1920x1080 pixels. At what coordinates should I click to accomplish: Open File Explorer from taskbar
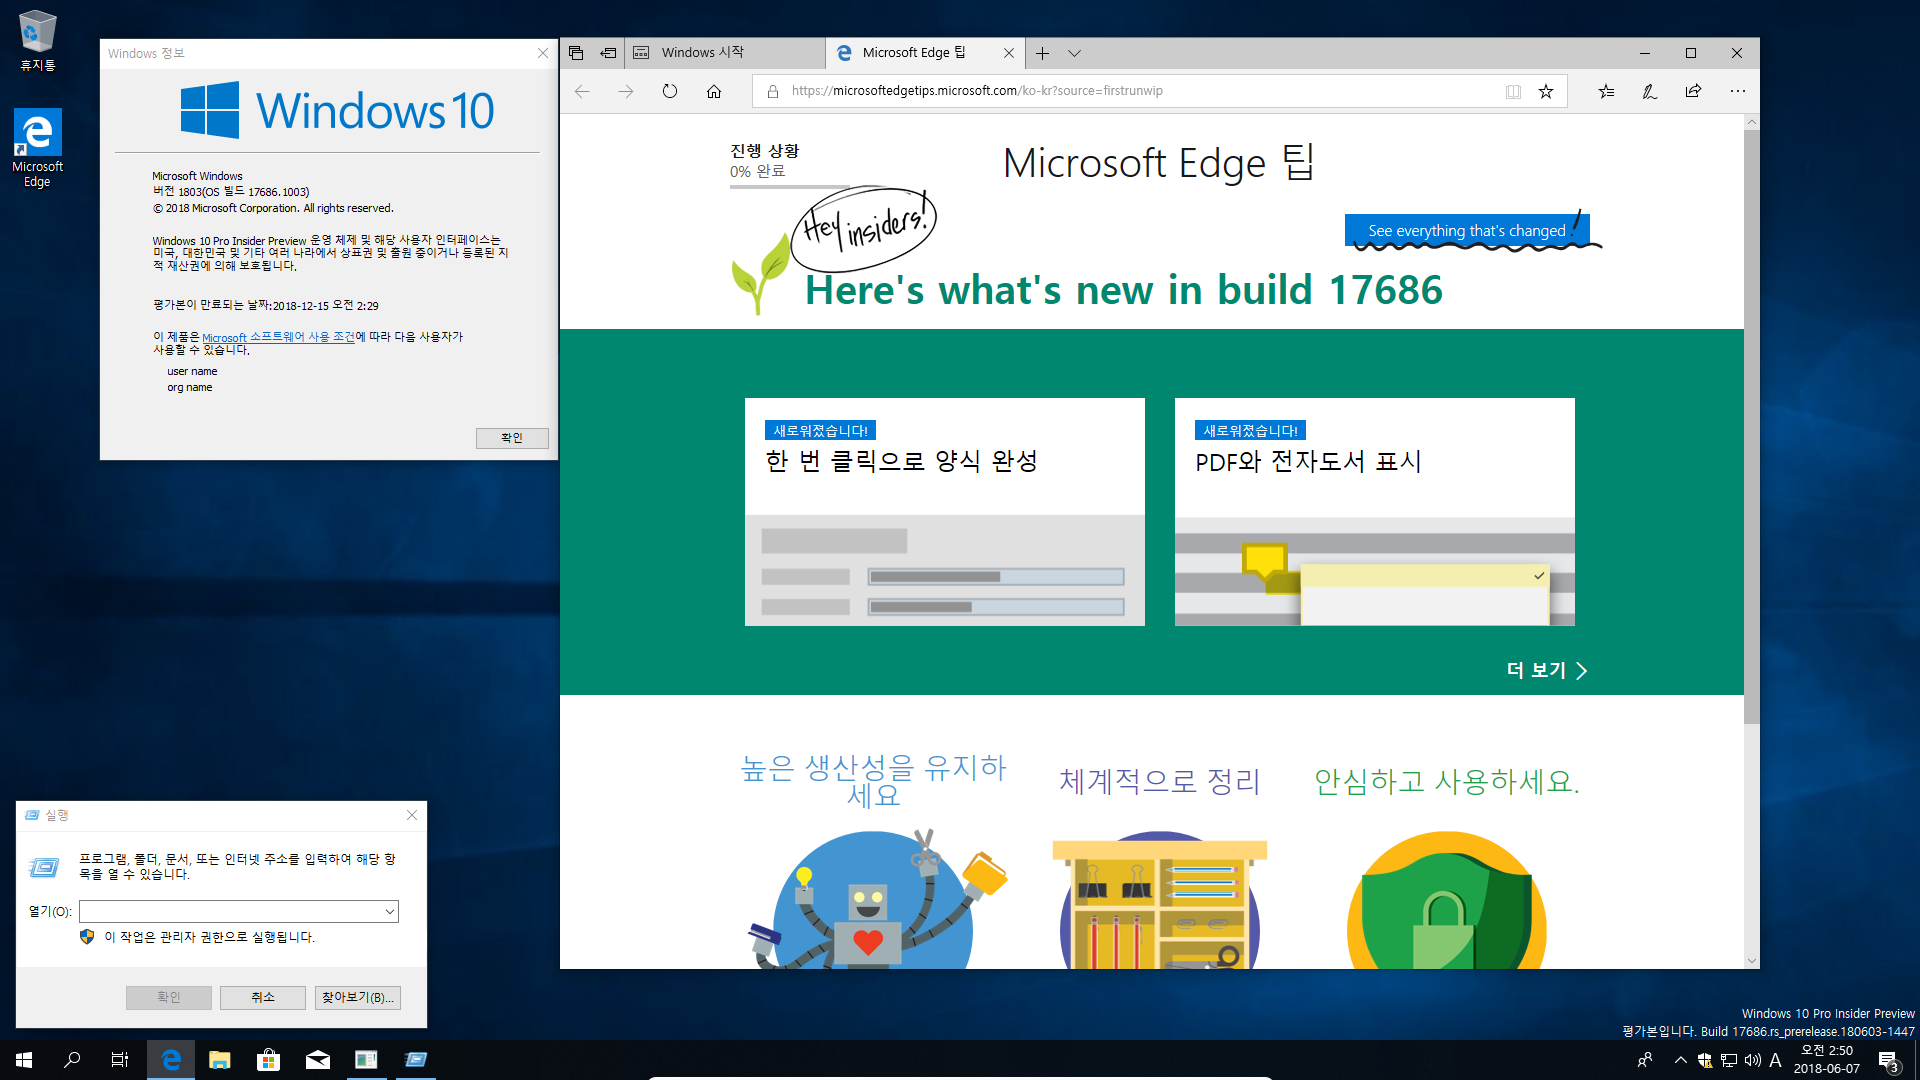pos(220,1060)
